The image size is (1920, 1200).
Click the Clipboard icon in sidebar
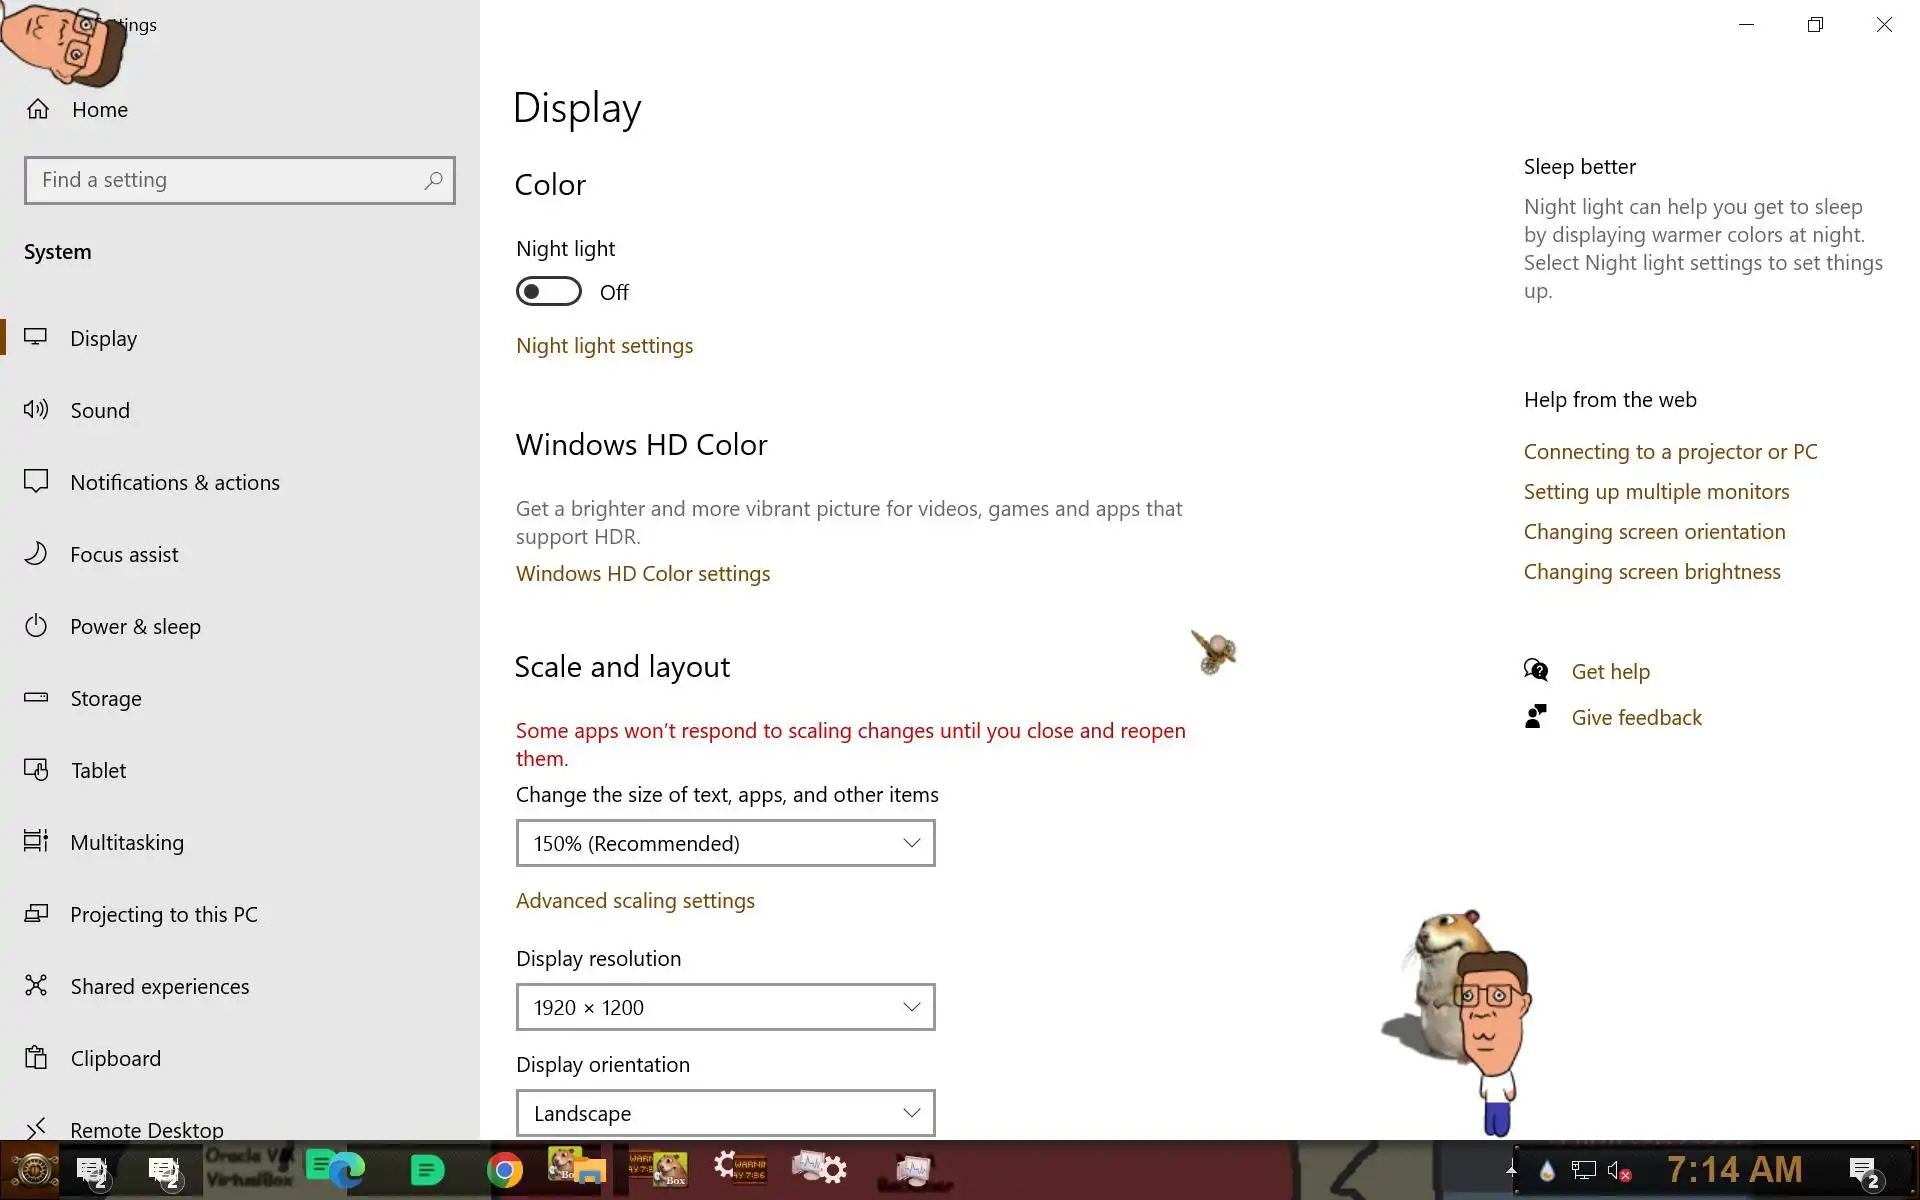(x=36, y=1057)
